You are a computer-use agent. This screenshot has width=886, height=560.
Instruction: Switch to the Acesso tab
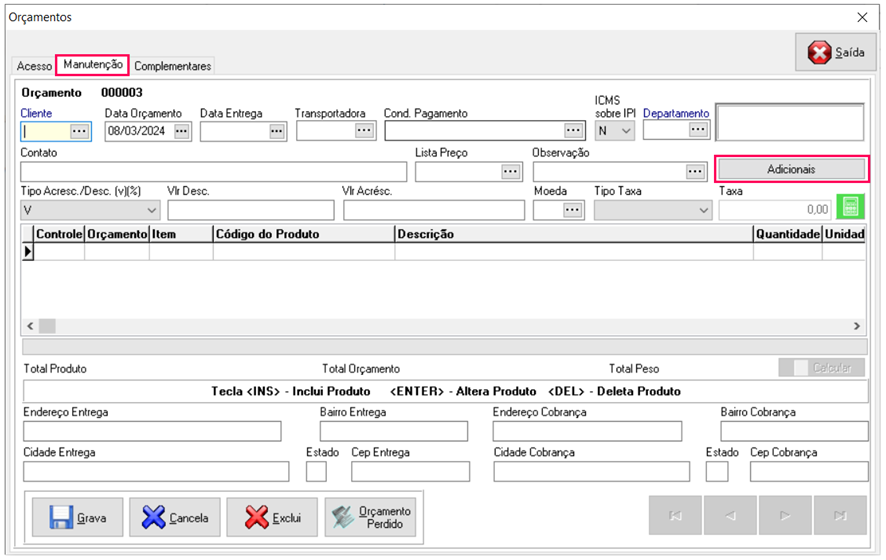tap(34, 66)
